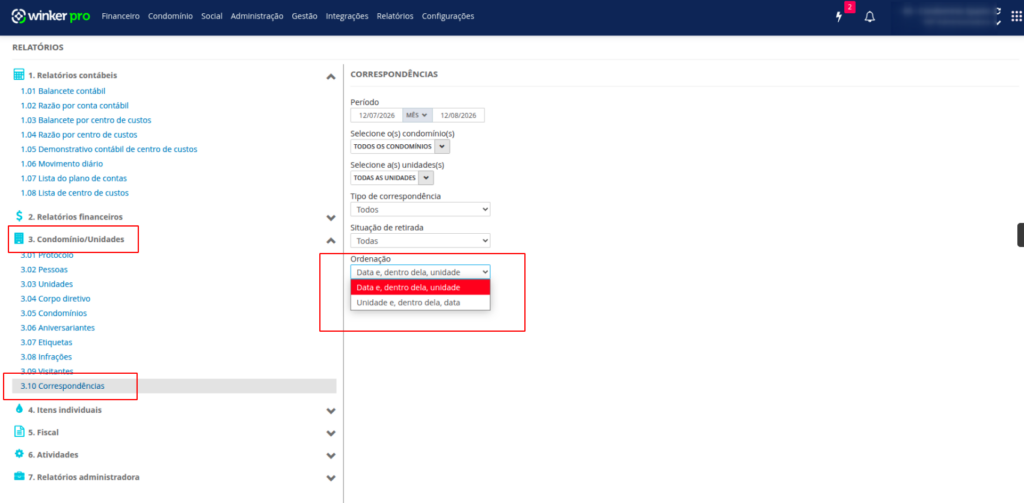
Task: Open the Situação de retirada dropdown
Action: tap(421, 240)
